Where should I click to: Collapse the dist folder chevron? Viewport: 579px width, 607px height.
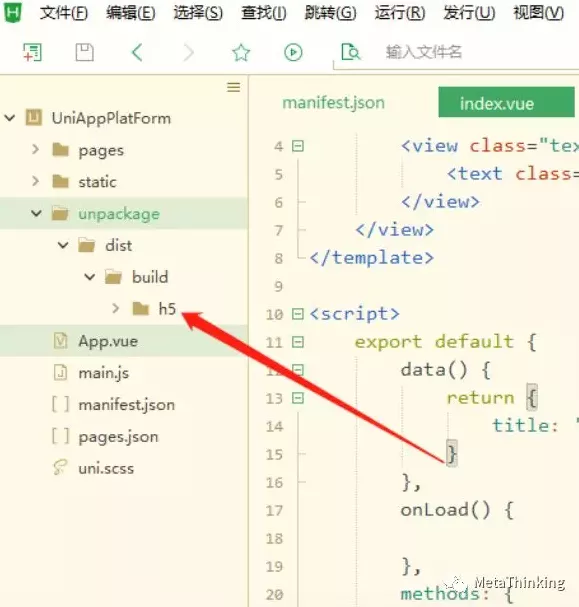click(x=63, y=245)
